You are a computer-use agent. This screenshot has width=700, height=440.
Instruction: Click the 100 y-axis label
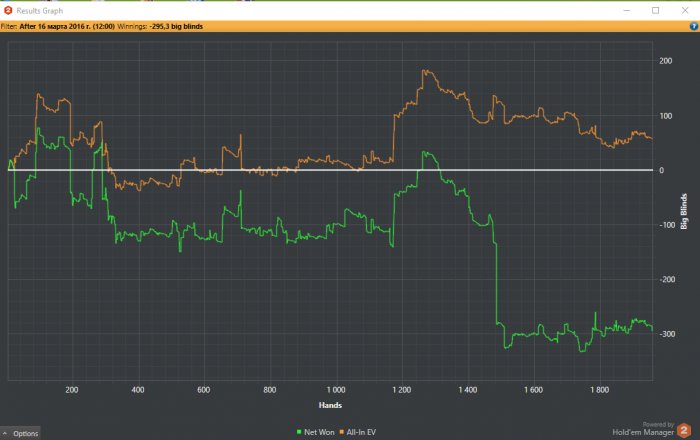point(665,116)
